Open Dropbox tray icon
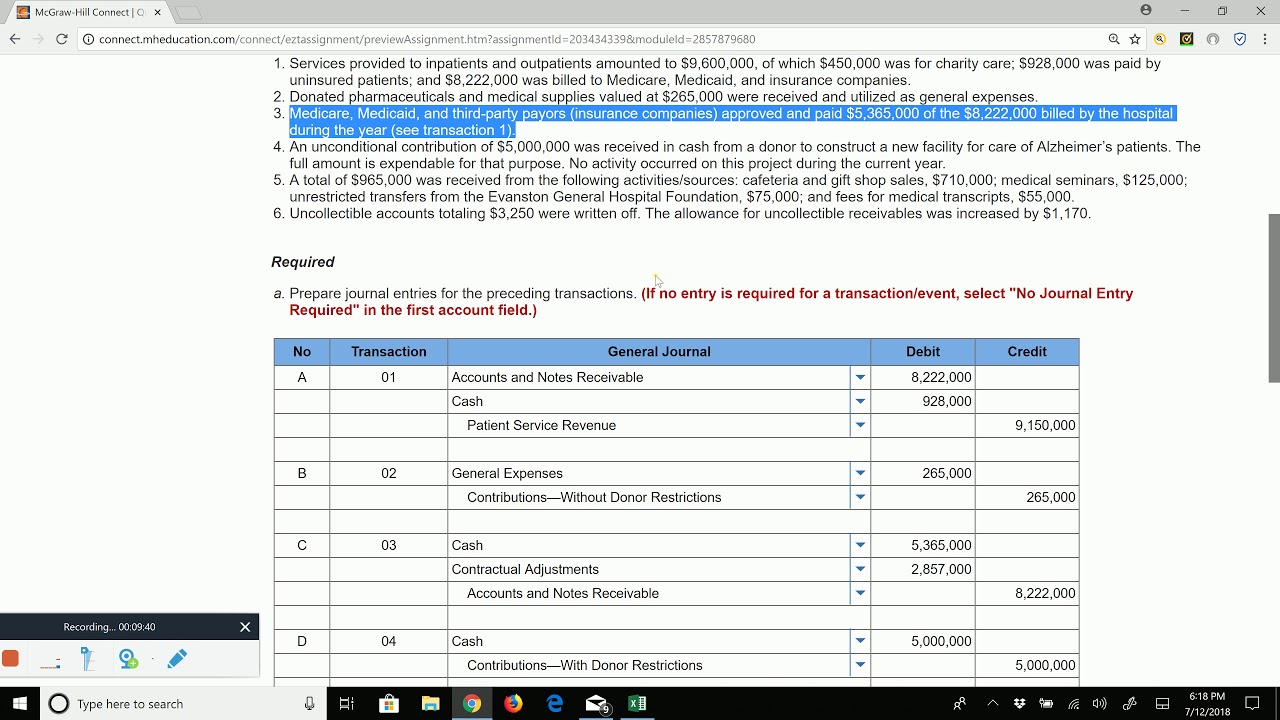The image size is (1280, 720). point(1019,704)
